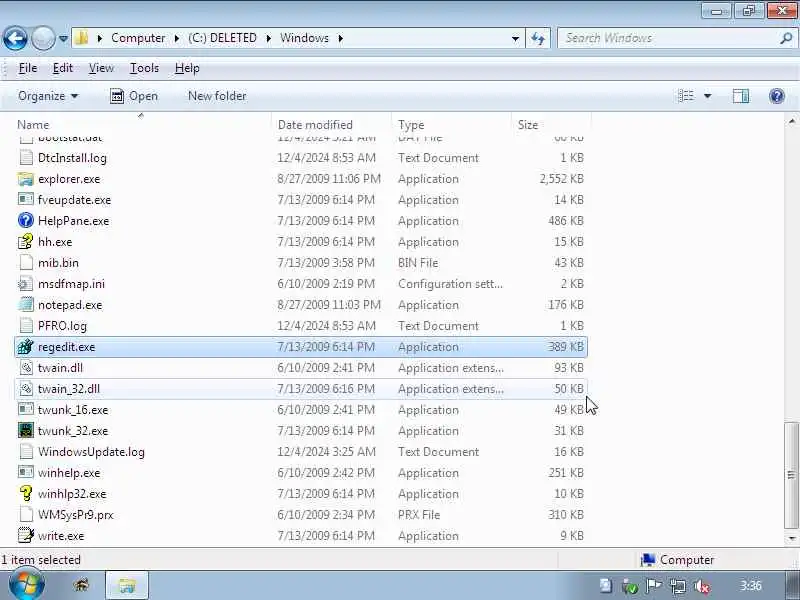Click the blue Help question mark icon
Screen dimensions: 800x600
tap(777, 96)
